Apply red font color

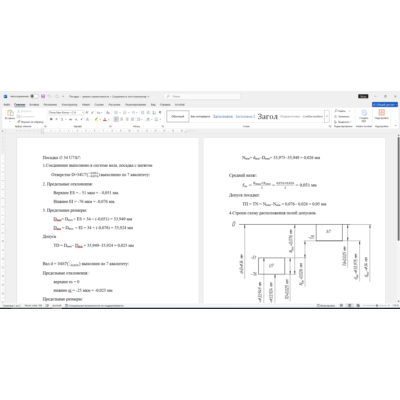[105, 119]
